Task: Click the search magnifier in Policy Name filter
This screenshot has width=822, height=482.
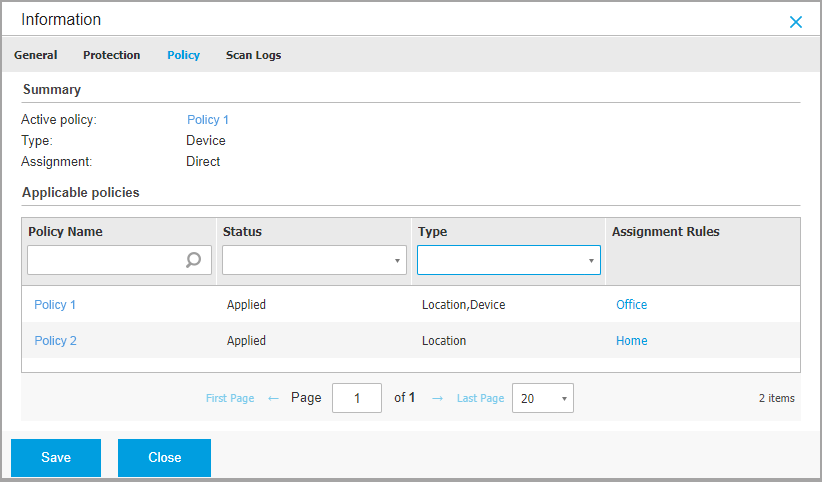Action: (194, 260)
